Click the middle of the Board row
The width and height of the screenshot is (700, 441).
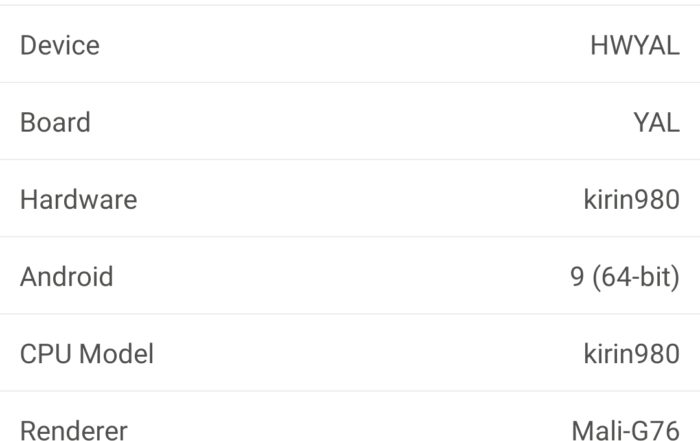(x=350, y=122)
